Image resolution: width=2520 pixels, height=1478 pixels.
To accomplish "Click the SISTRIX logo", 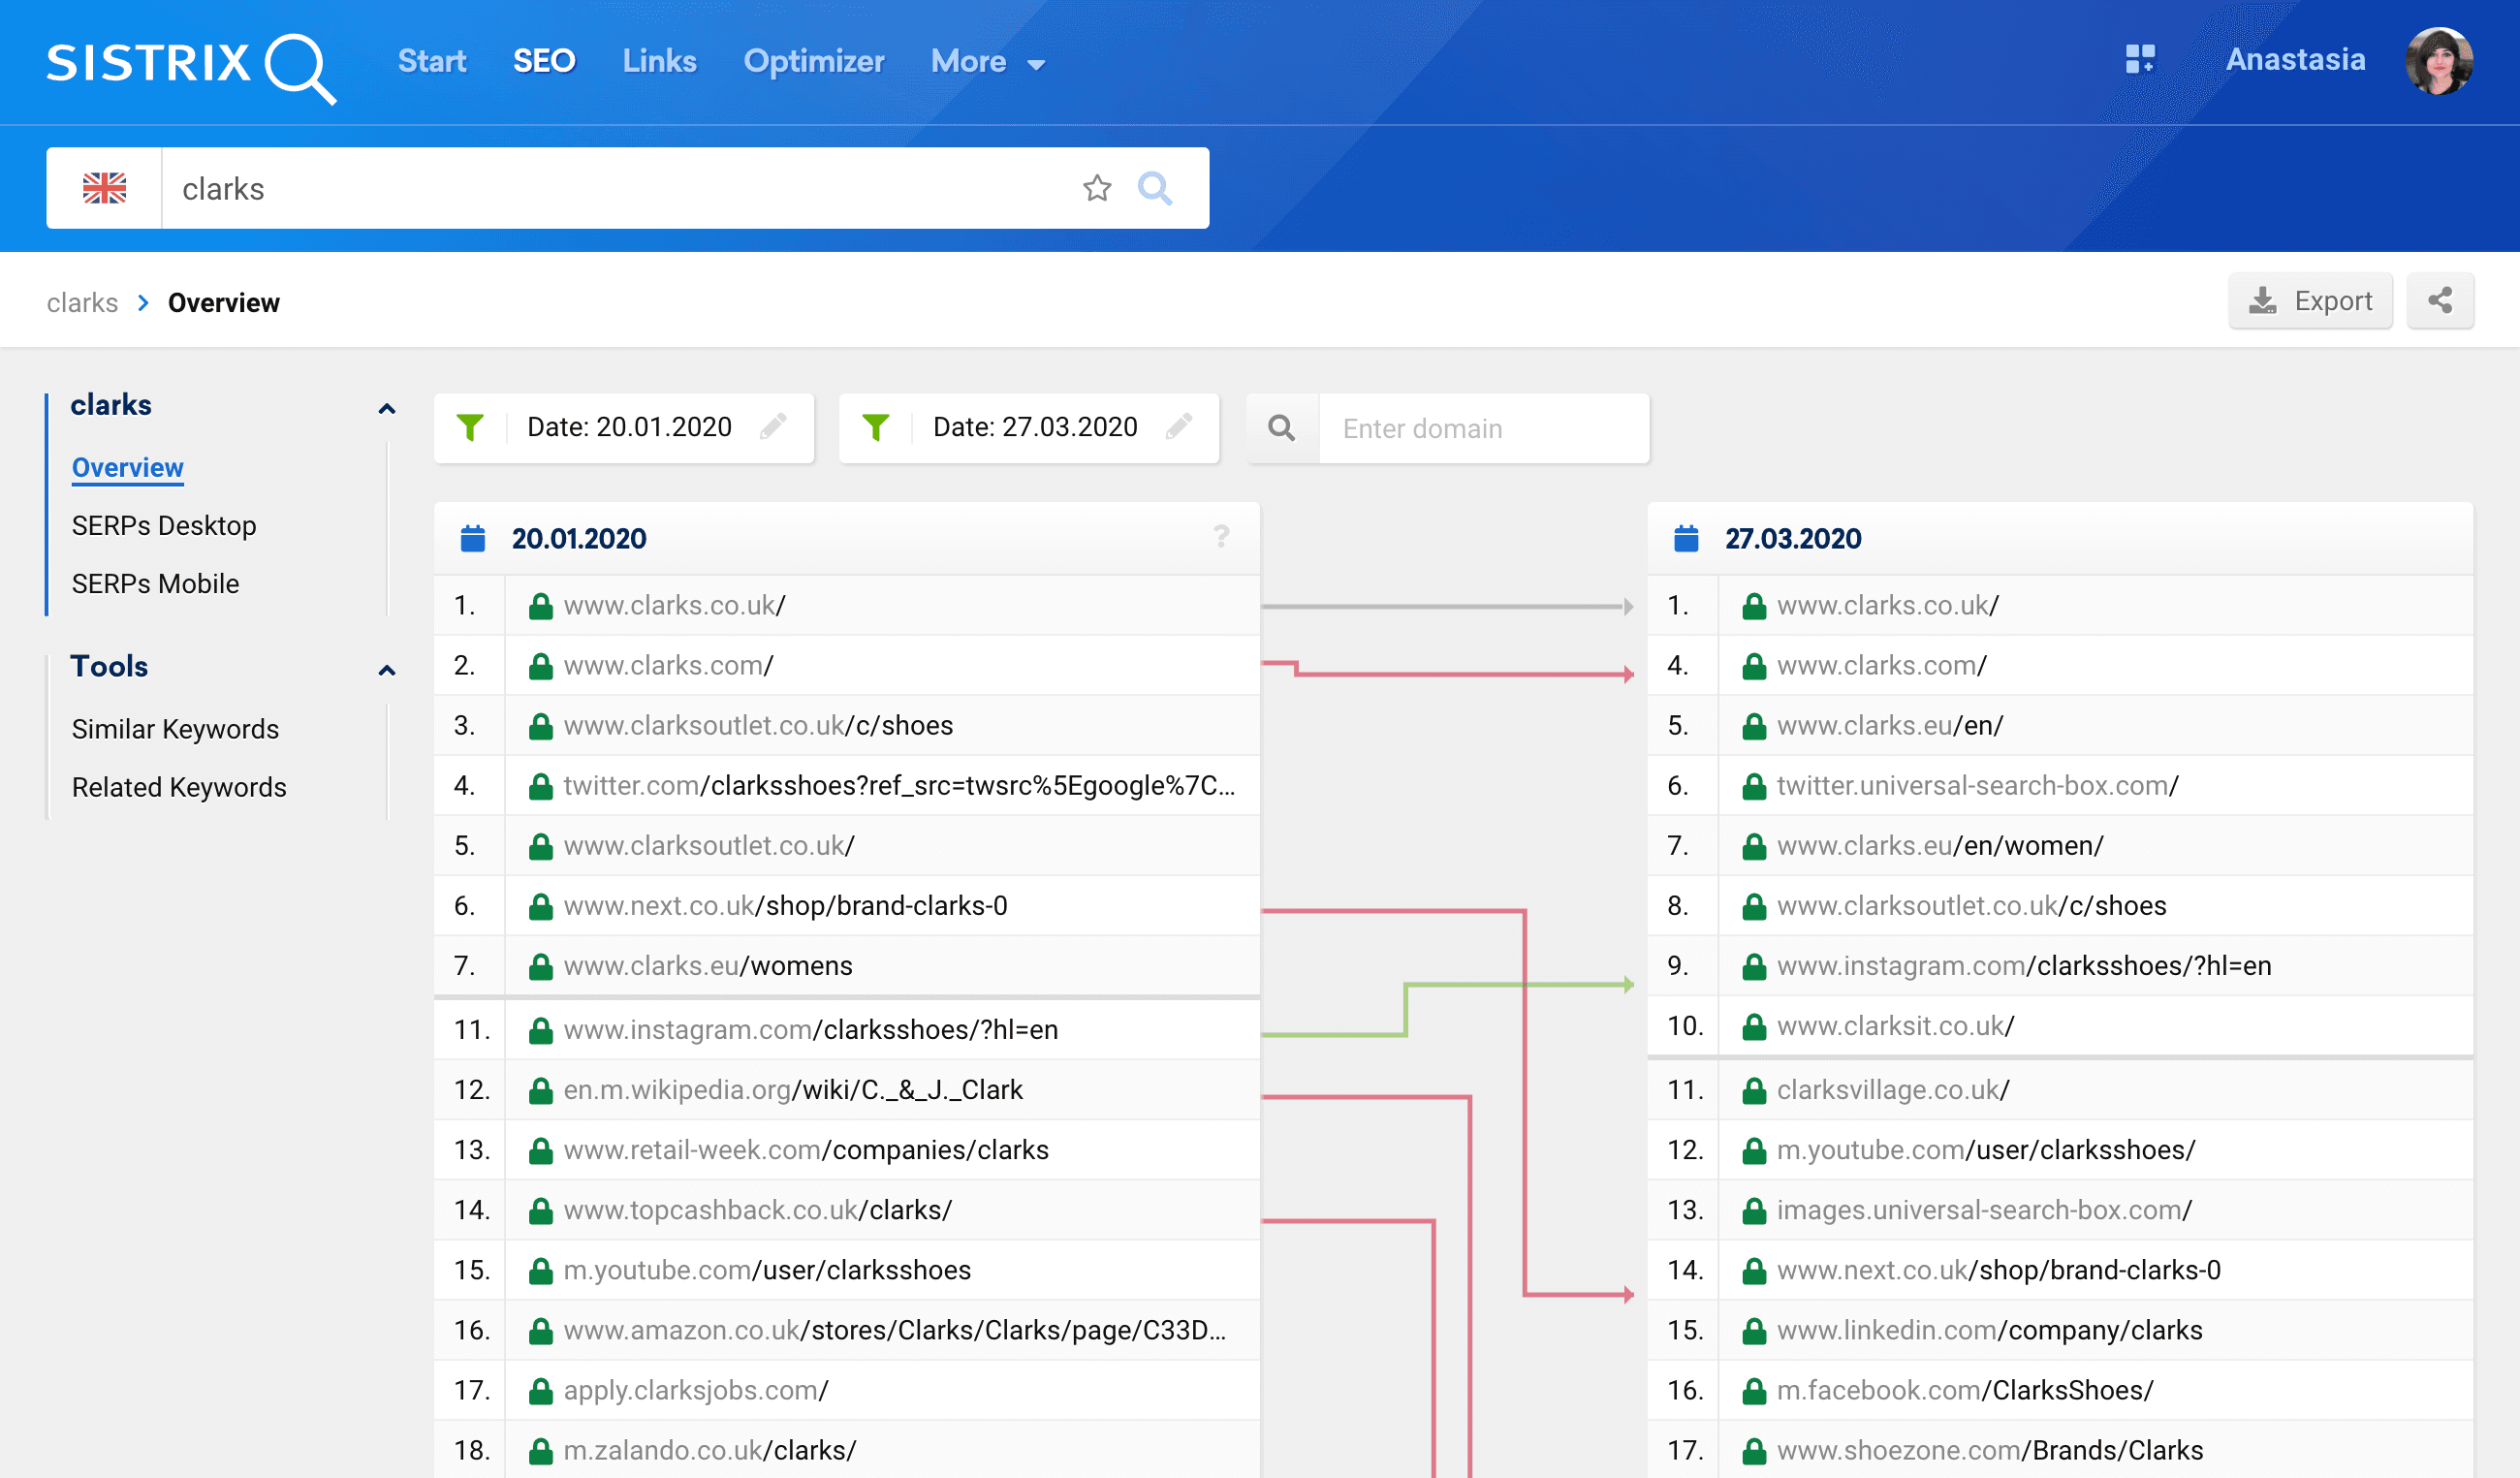I will pyautogui.click(x=191, y=66).
